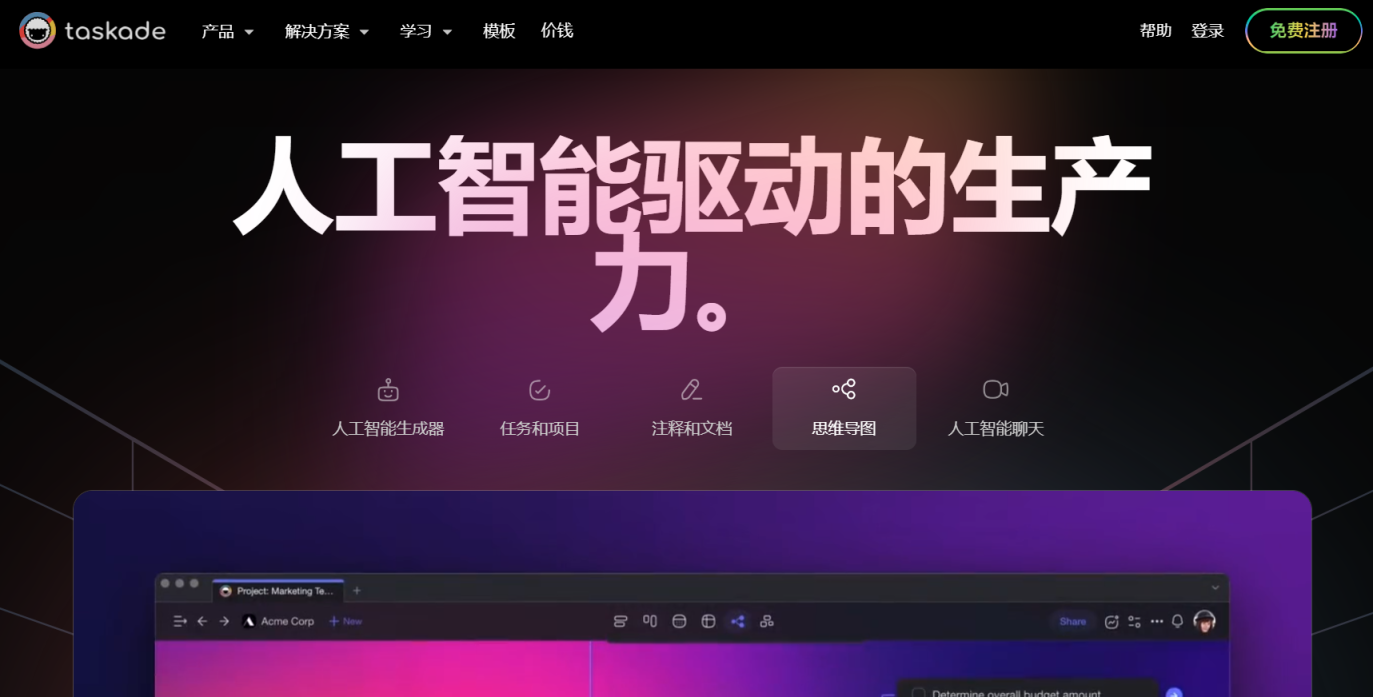Expand the 产品 dropdown menu
The width and height of the screenshot is (1373, 697).
(x=226, y=31)
